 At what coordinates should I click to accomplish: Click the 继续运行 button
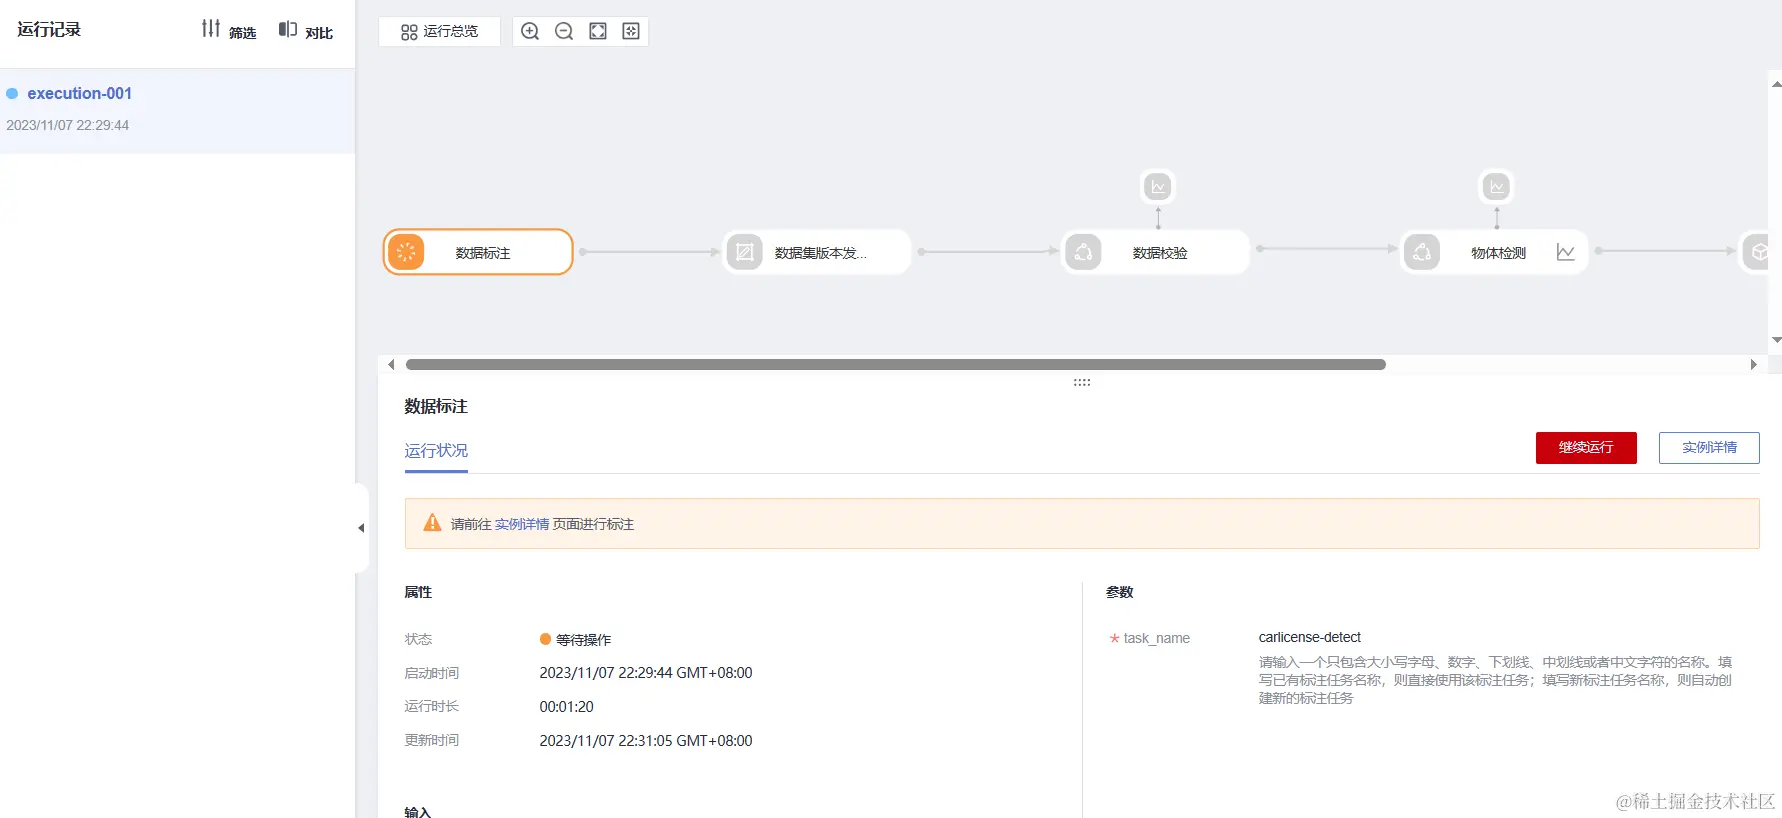1586,448
